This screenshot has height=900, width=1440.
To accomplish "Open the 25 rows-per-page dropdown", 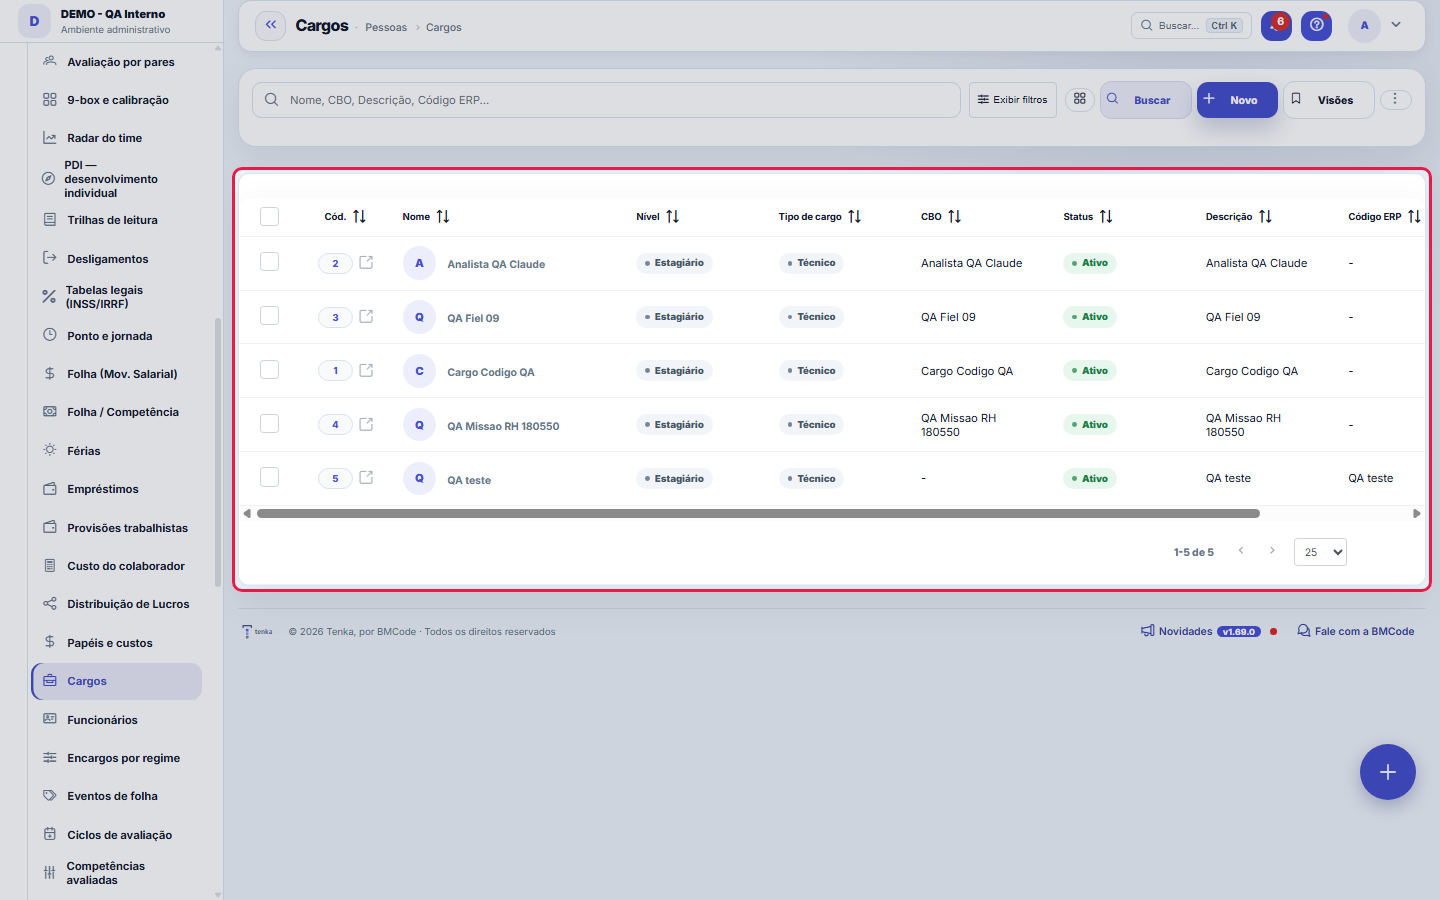I will click(x=1320, y=552).
